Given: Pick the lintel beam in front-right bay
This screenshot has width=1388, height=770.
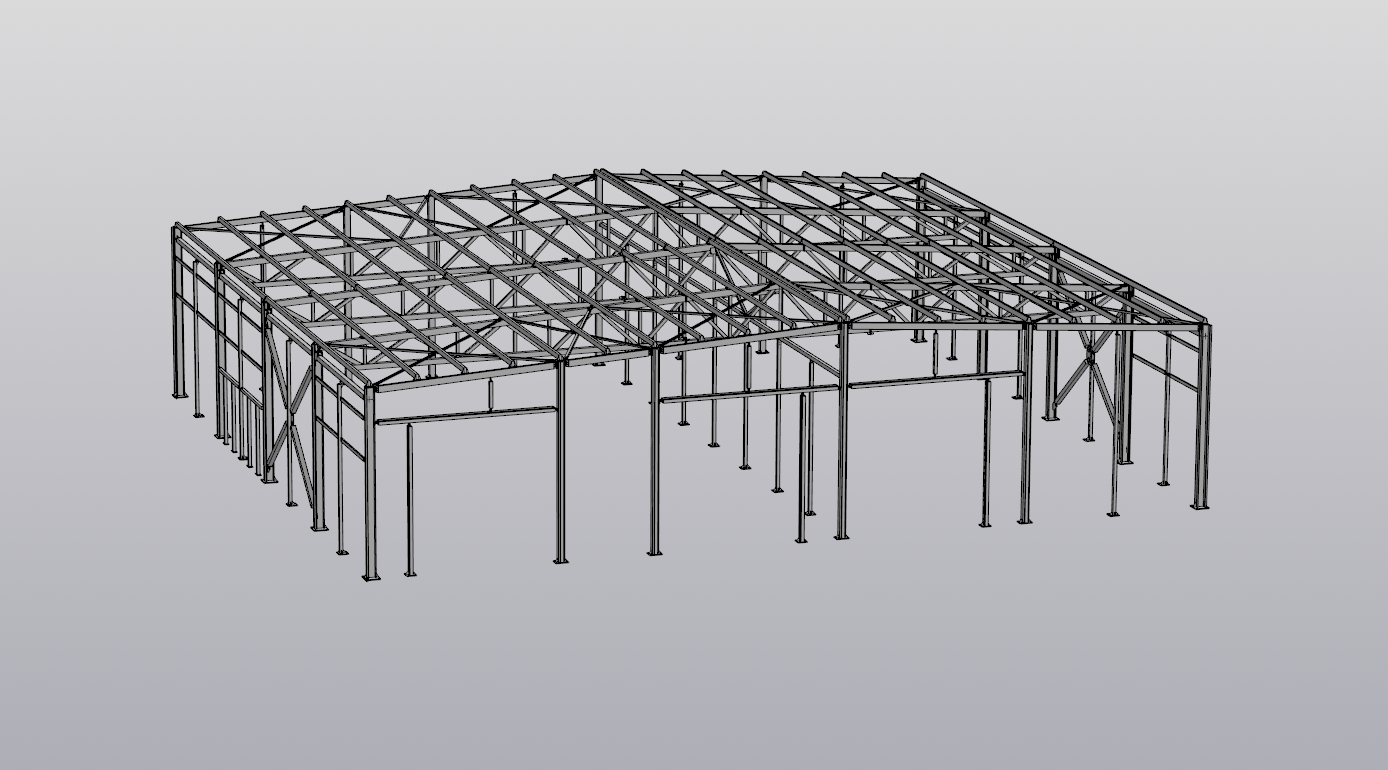Looking at the screenshot, I should coord(935,378).
